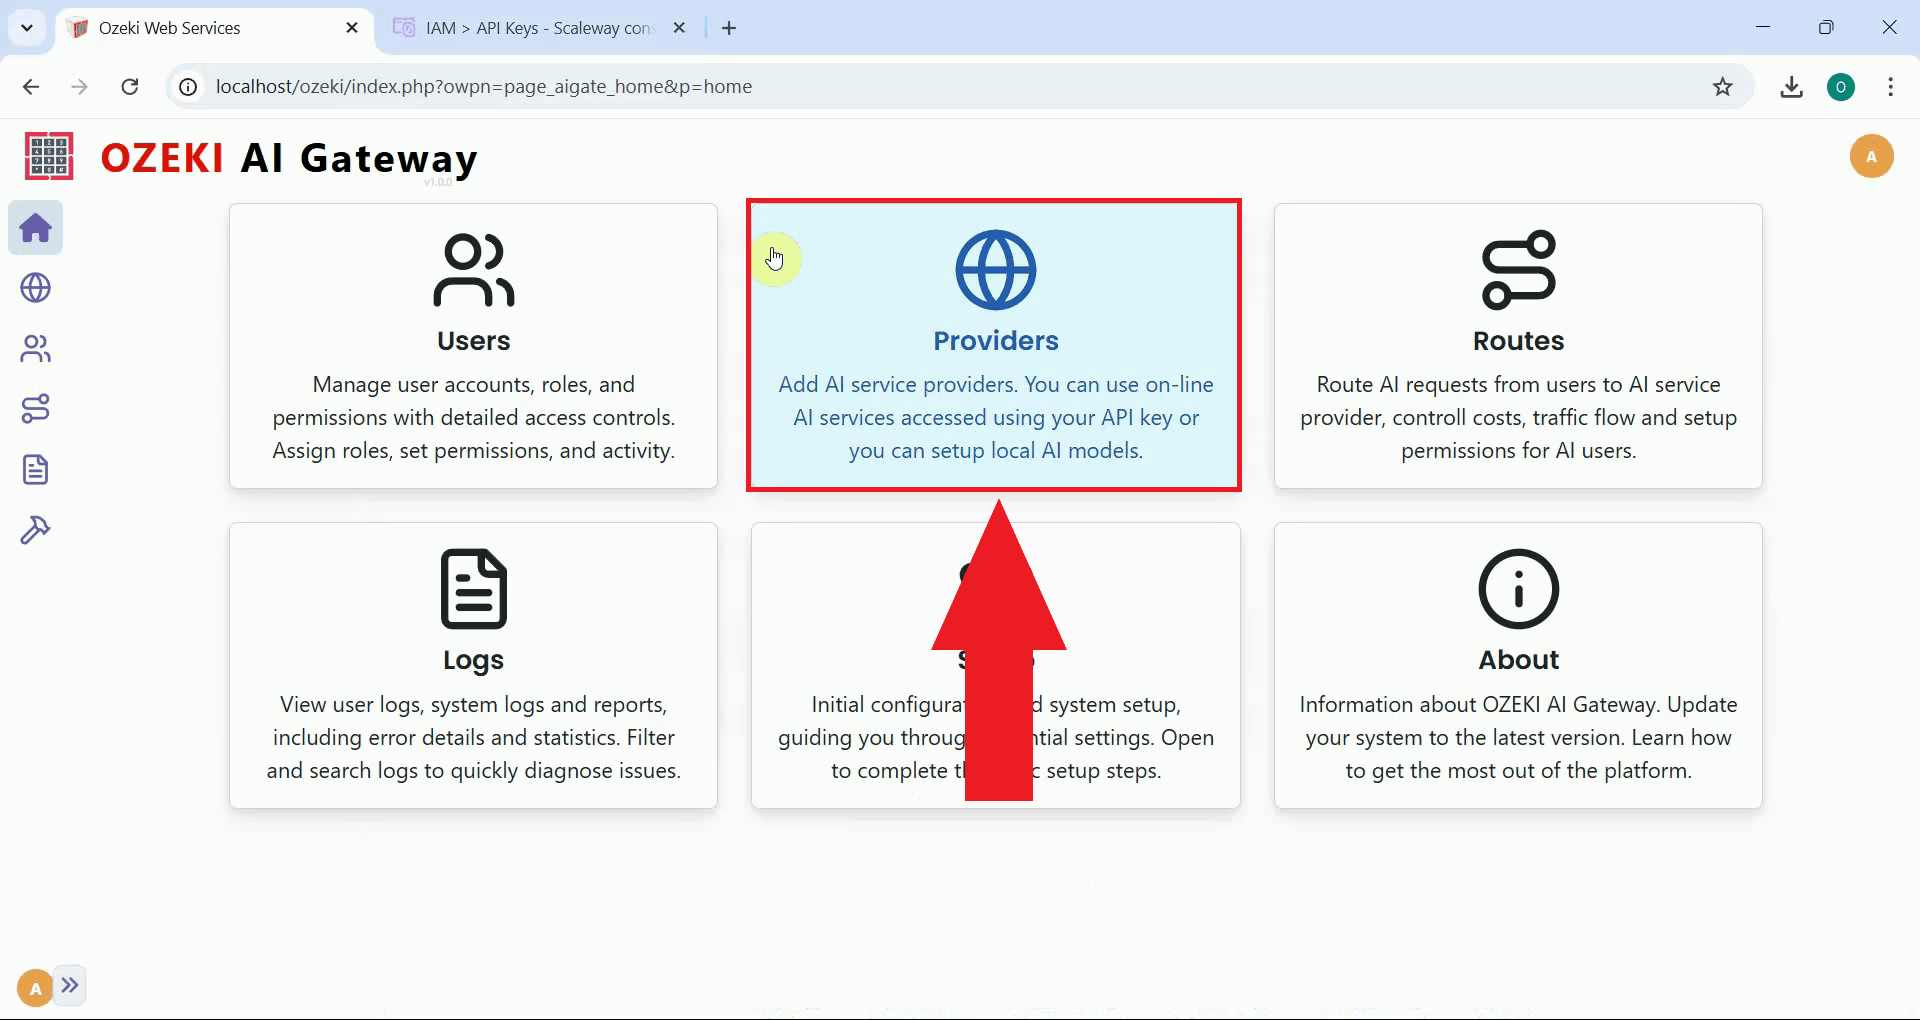Expand the sidebar with the double-chevron button

click(70, 986)
